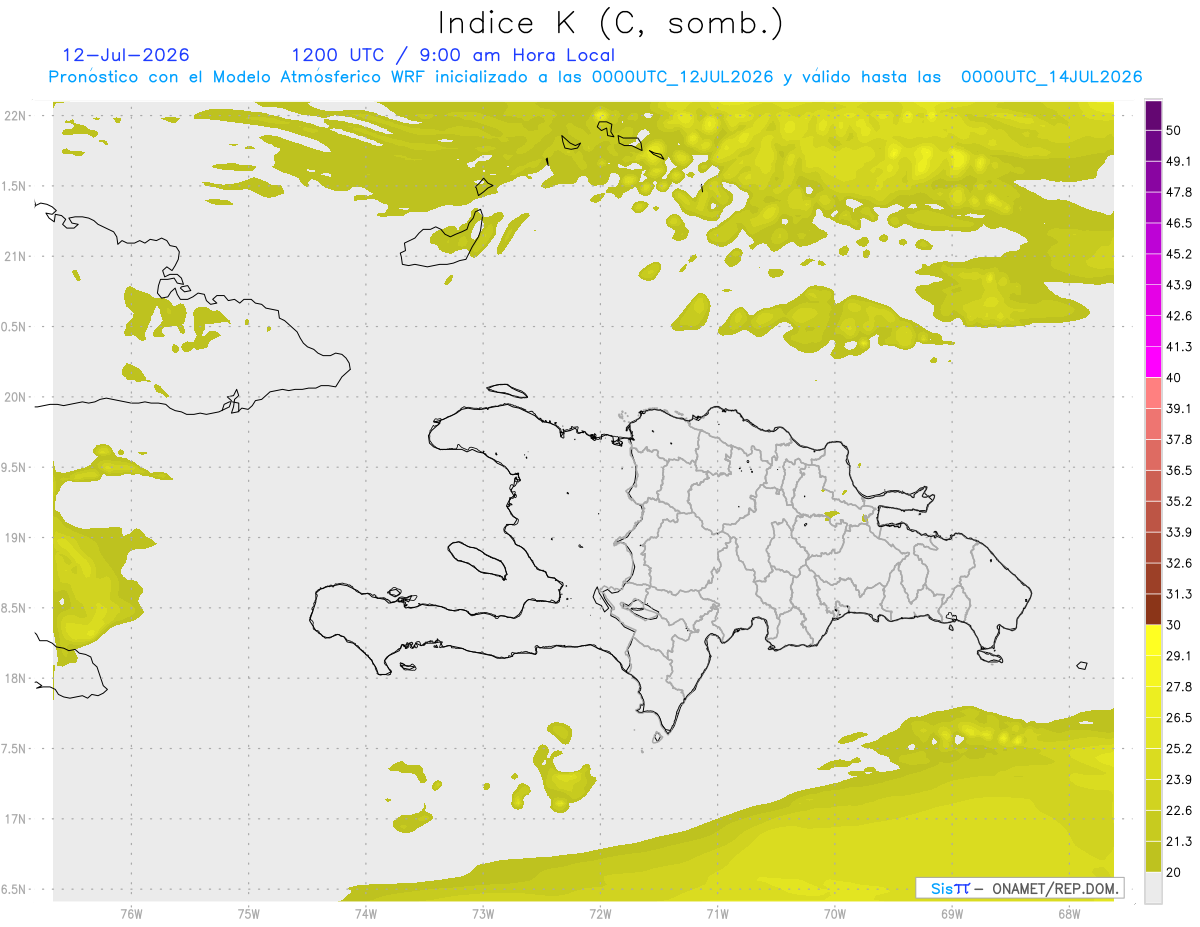
Task: Select the dark brown swatch between 30 and 31.3
Action: (x=1153, y=609)
